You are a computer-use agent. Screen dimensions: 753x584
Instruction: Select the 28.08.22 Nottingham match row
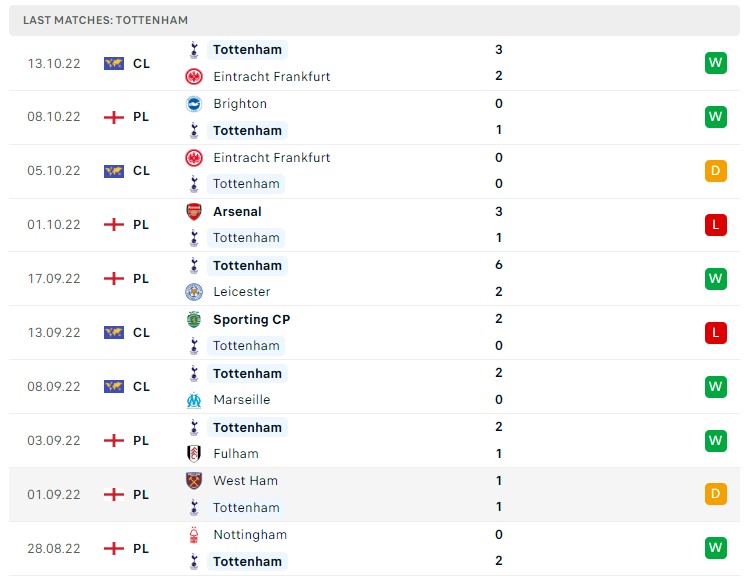click(x=375, y=548)
